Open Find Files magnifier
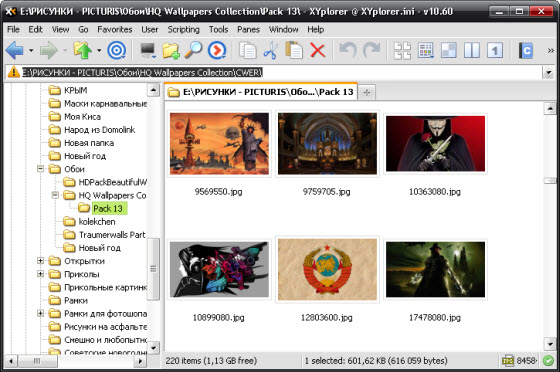This screenshot has height=372, width=560. pos(194,50)
